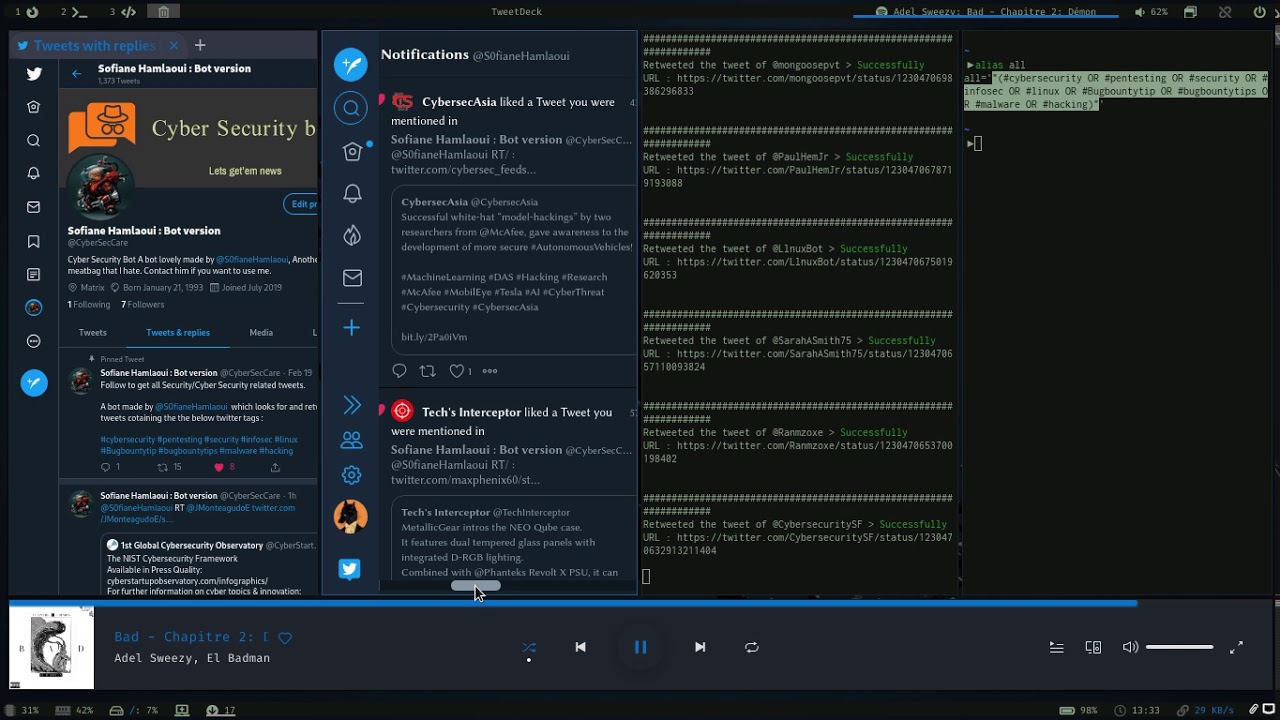Open the connect to device icon
1280x720 pixels.
click(x=1093, y=647)
